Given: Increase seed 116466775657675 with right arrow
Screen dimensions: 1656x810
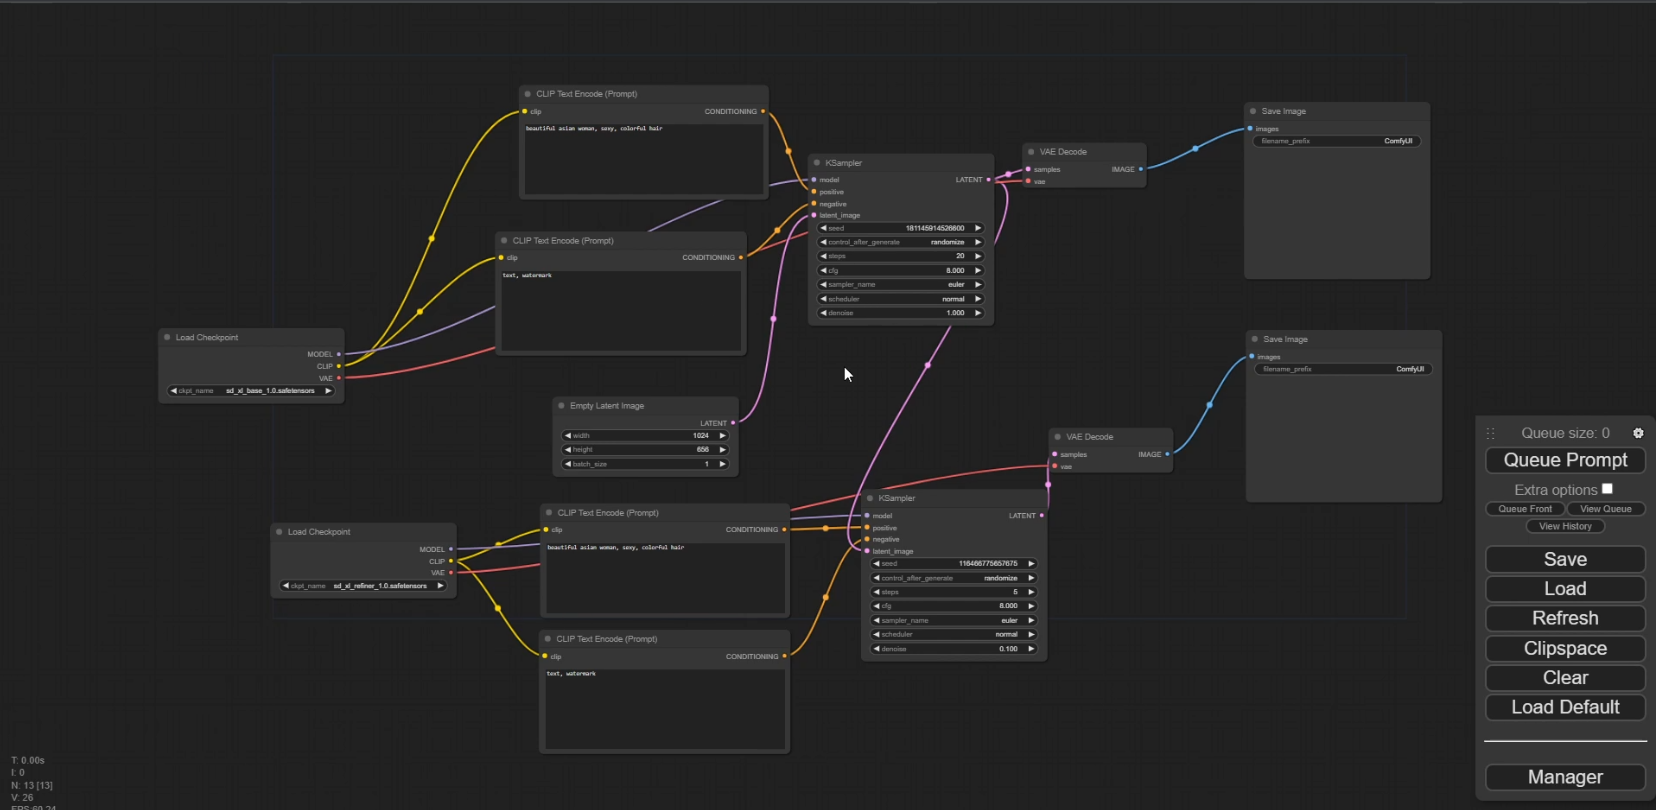Looking at the screenshot, I should [1031, 564].
